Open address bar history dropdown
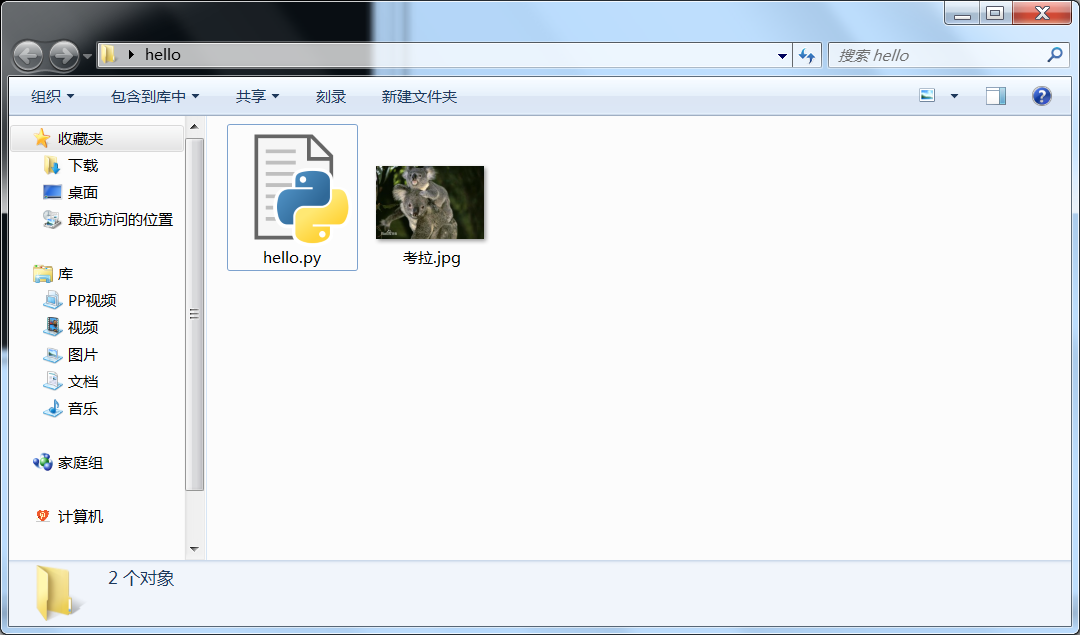Image resolution: width=1080 pixels, height=635 pixels. [x=782, y=56]
